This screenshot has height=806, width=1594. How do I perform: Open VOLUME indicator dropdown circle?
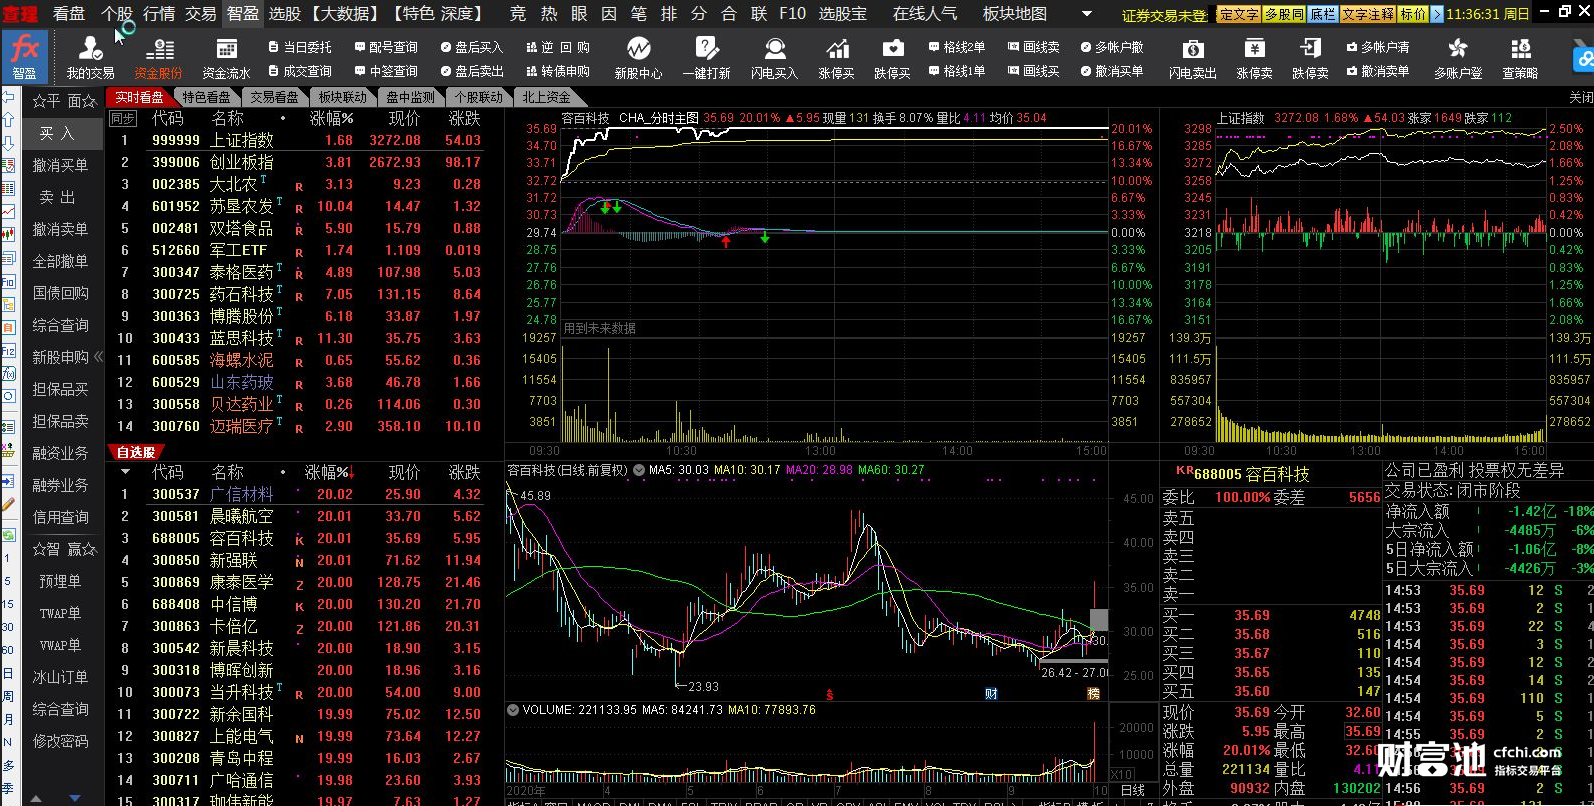[x=513, y=710]
